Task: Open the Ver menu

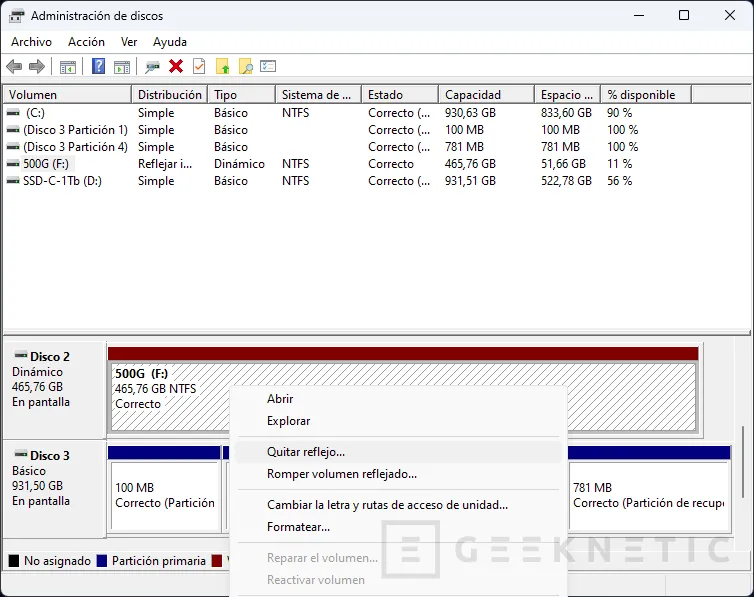Action: 129,42
